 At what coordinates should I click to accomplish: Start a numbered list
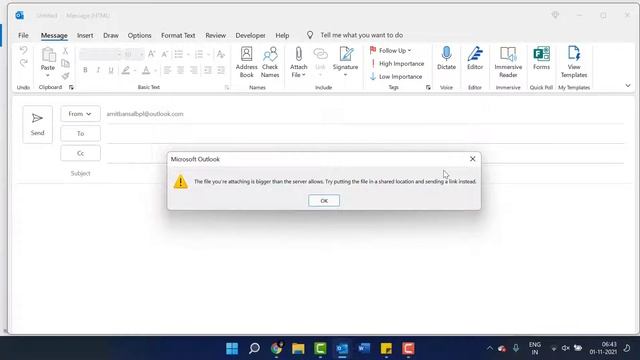(199, 54)
